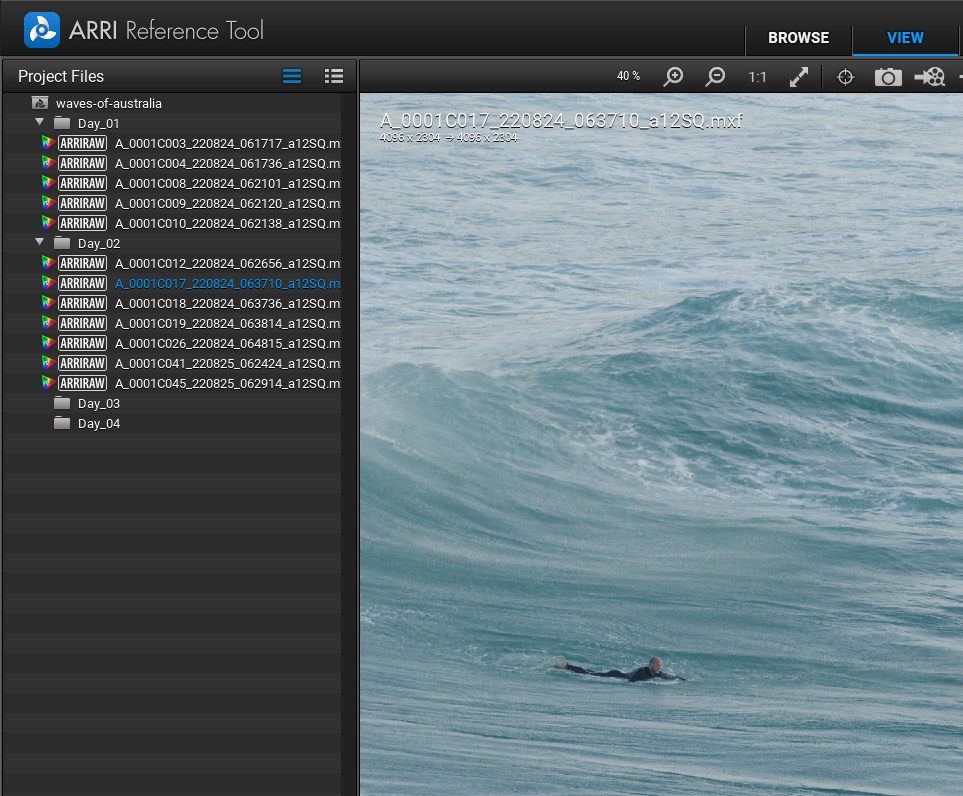Collapse the Day_02 folder
Image resolution: width=963 pixels, height=796 pixels.
click(40, 242)
